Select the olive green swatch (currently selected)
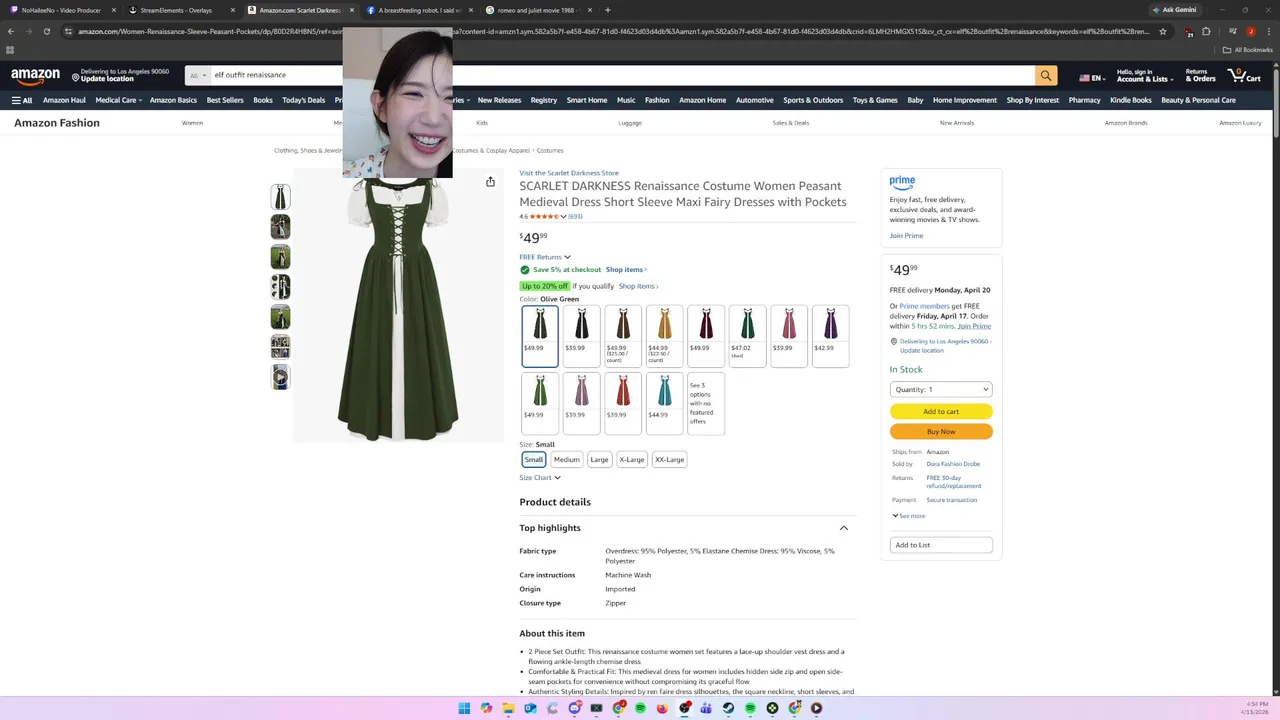Image resolution: width=1280 pixels, height=720 pixels. (540, 336)
